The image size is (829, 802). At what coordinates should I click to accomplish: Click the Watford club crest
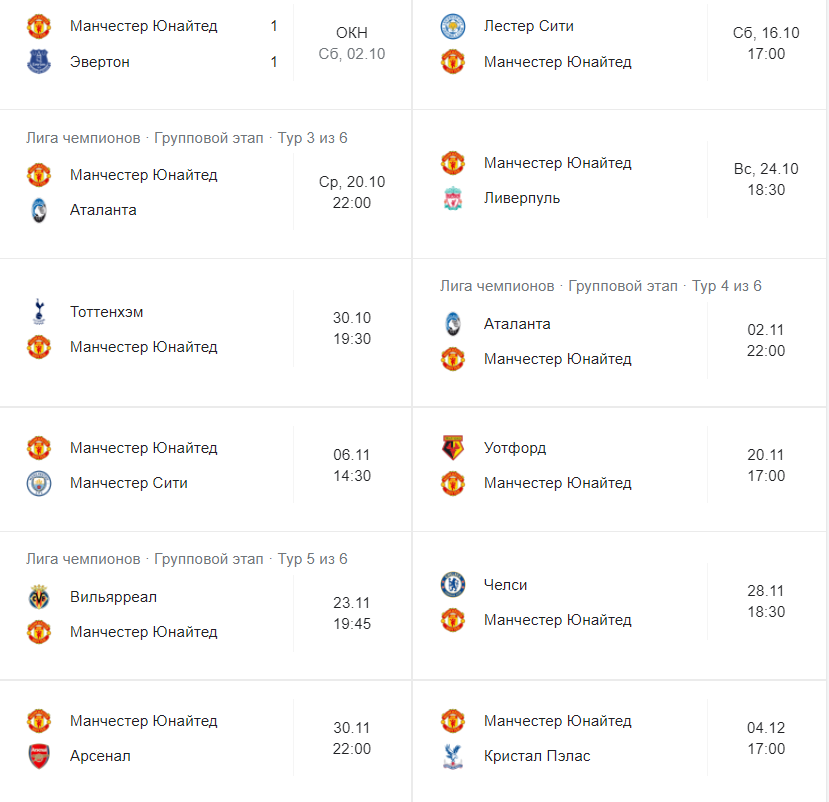click(453, 449)
